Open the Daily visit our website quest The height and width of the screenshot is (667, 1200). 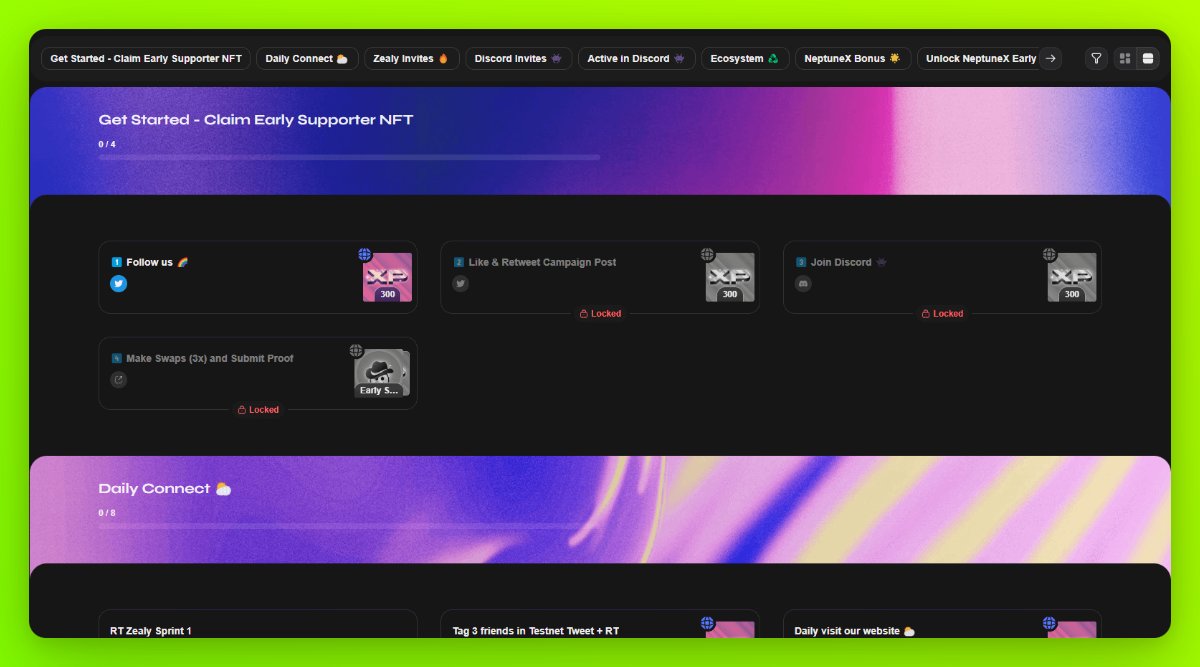[x=942, y=624]
